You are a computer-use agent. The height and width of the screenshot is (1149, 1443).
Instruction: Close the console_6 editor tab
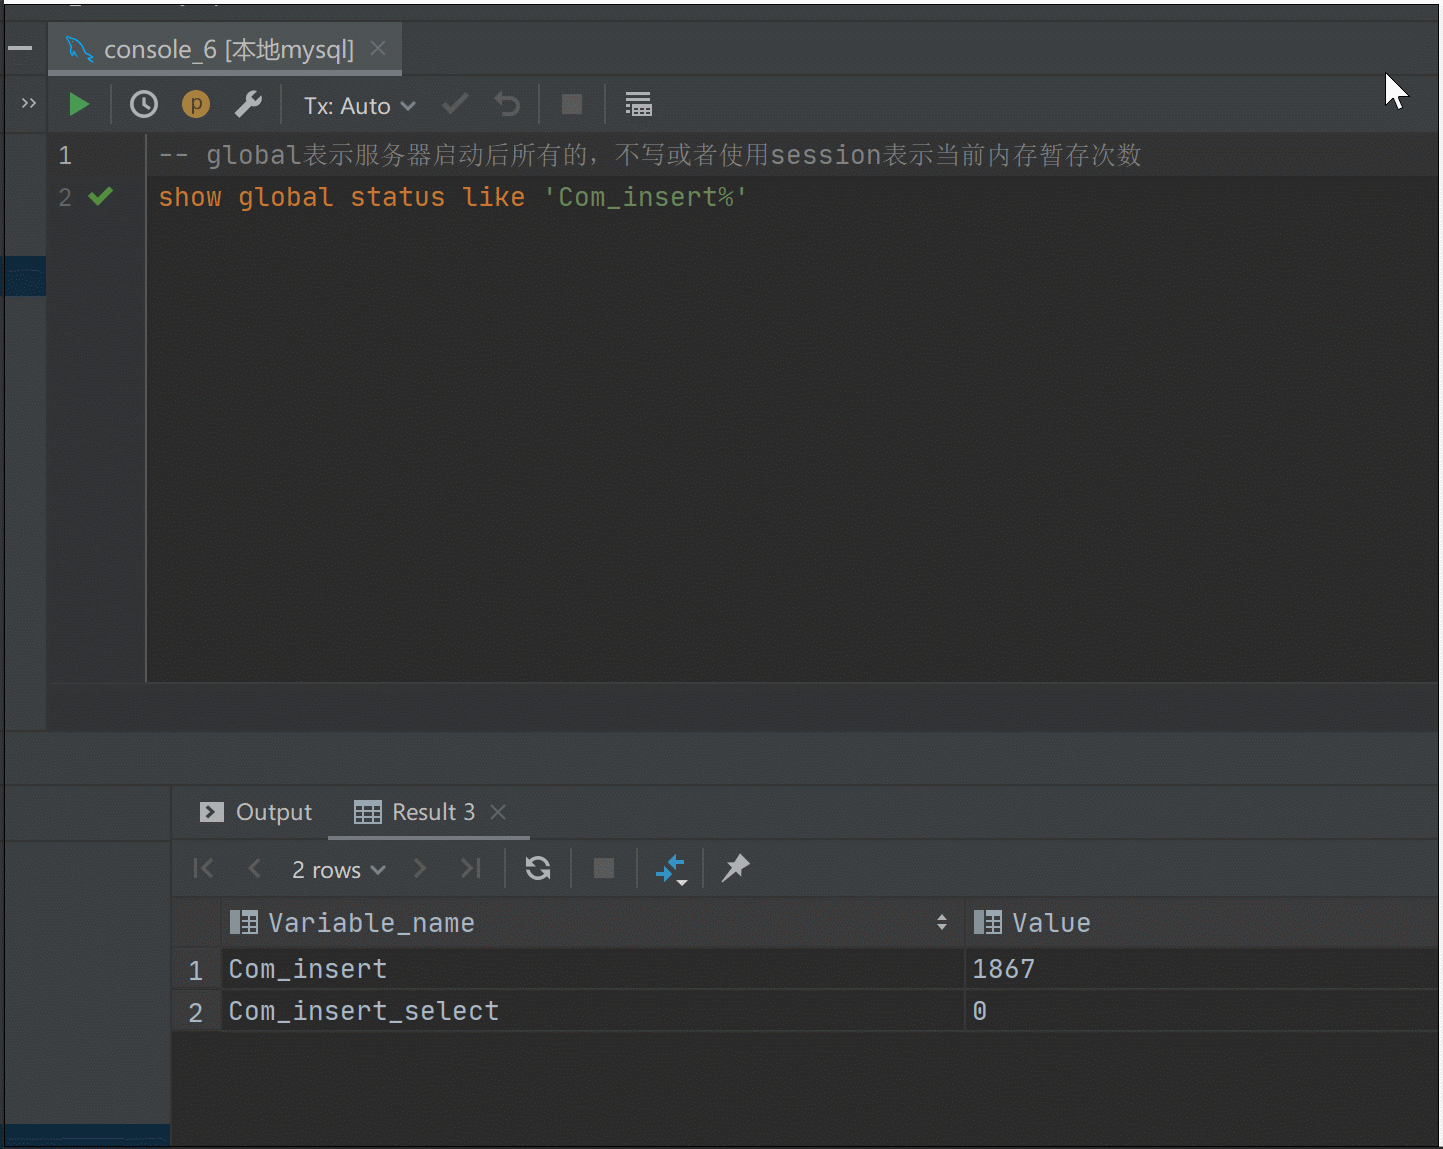coord(378,48)
